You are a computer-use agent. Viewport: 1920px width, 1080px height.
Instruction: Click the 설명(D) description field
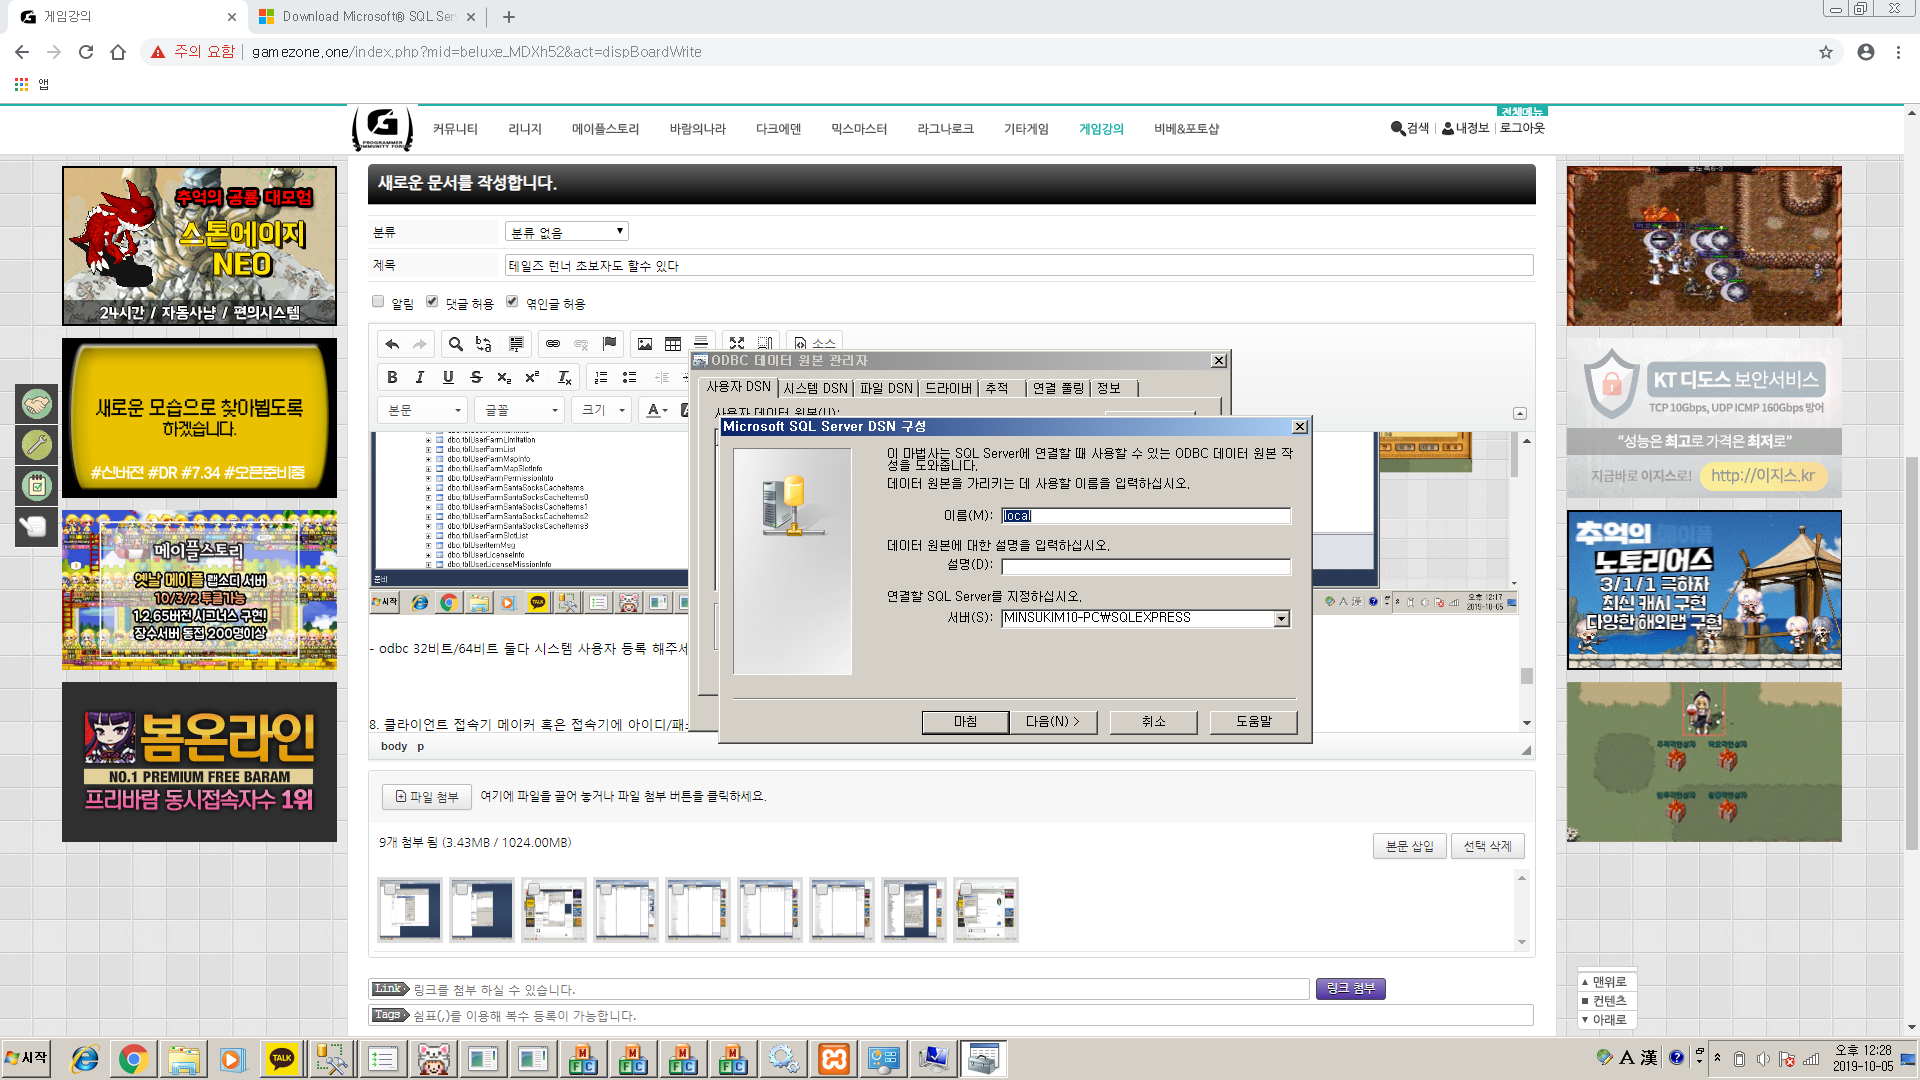(x=1146, y=567)
